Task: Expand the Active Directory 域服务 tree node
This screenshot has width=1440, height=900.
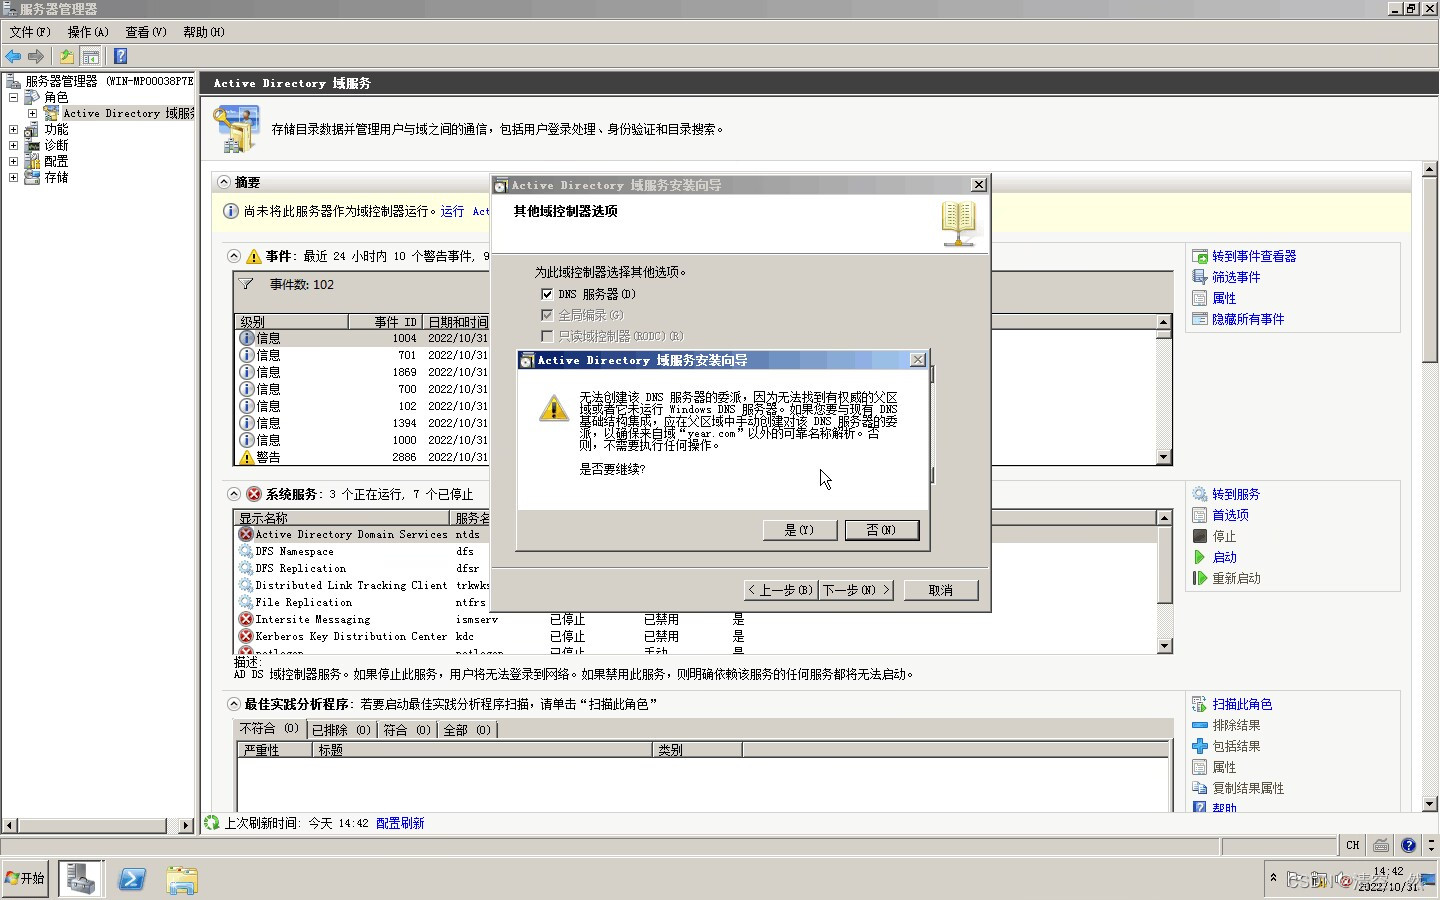Action: (32, 113)
